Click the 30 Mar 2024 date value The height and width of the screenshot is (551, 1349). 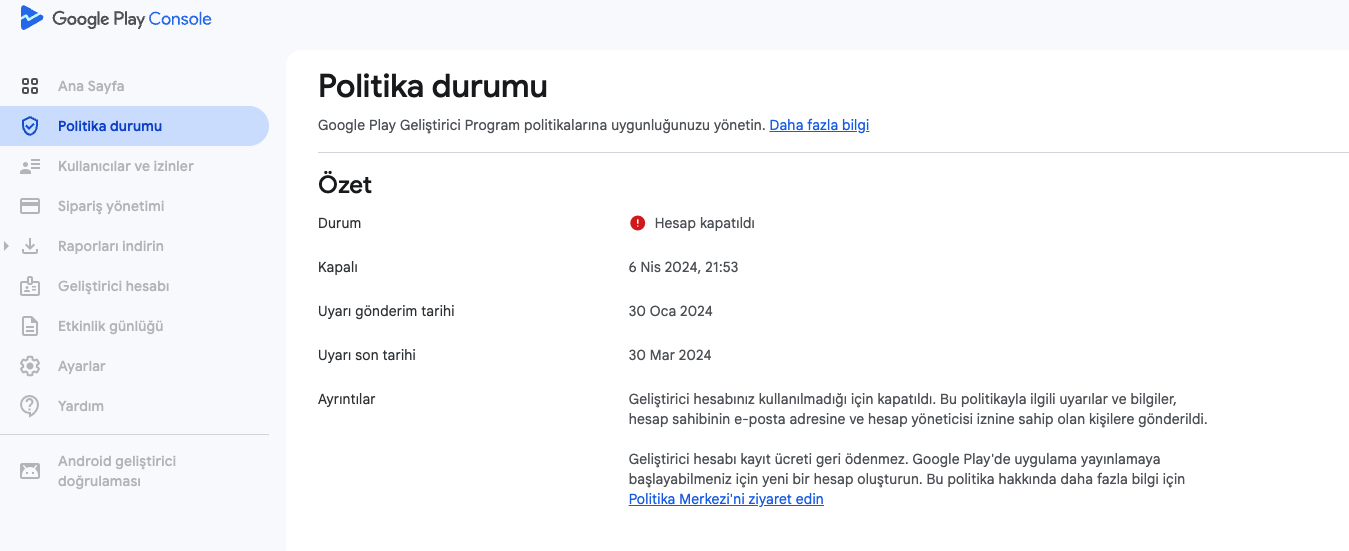[670, 355]
